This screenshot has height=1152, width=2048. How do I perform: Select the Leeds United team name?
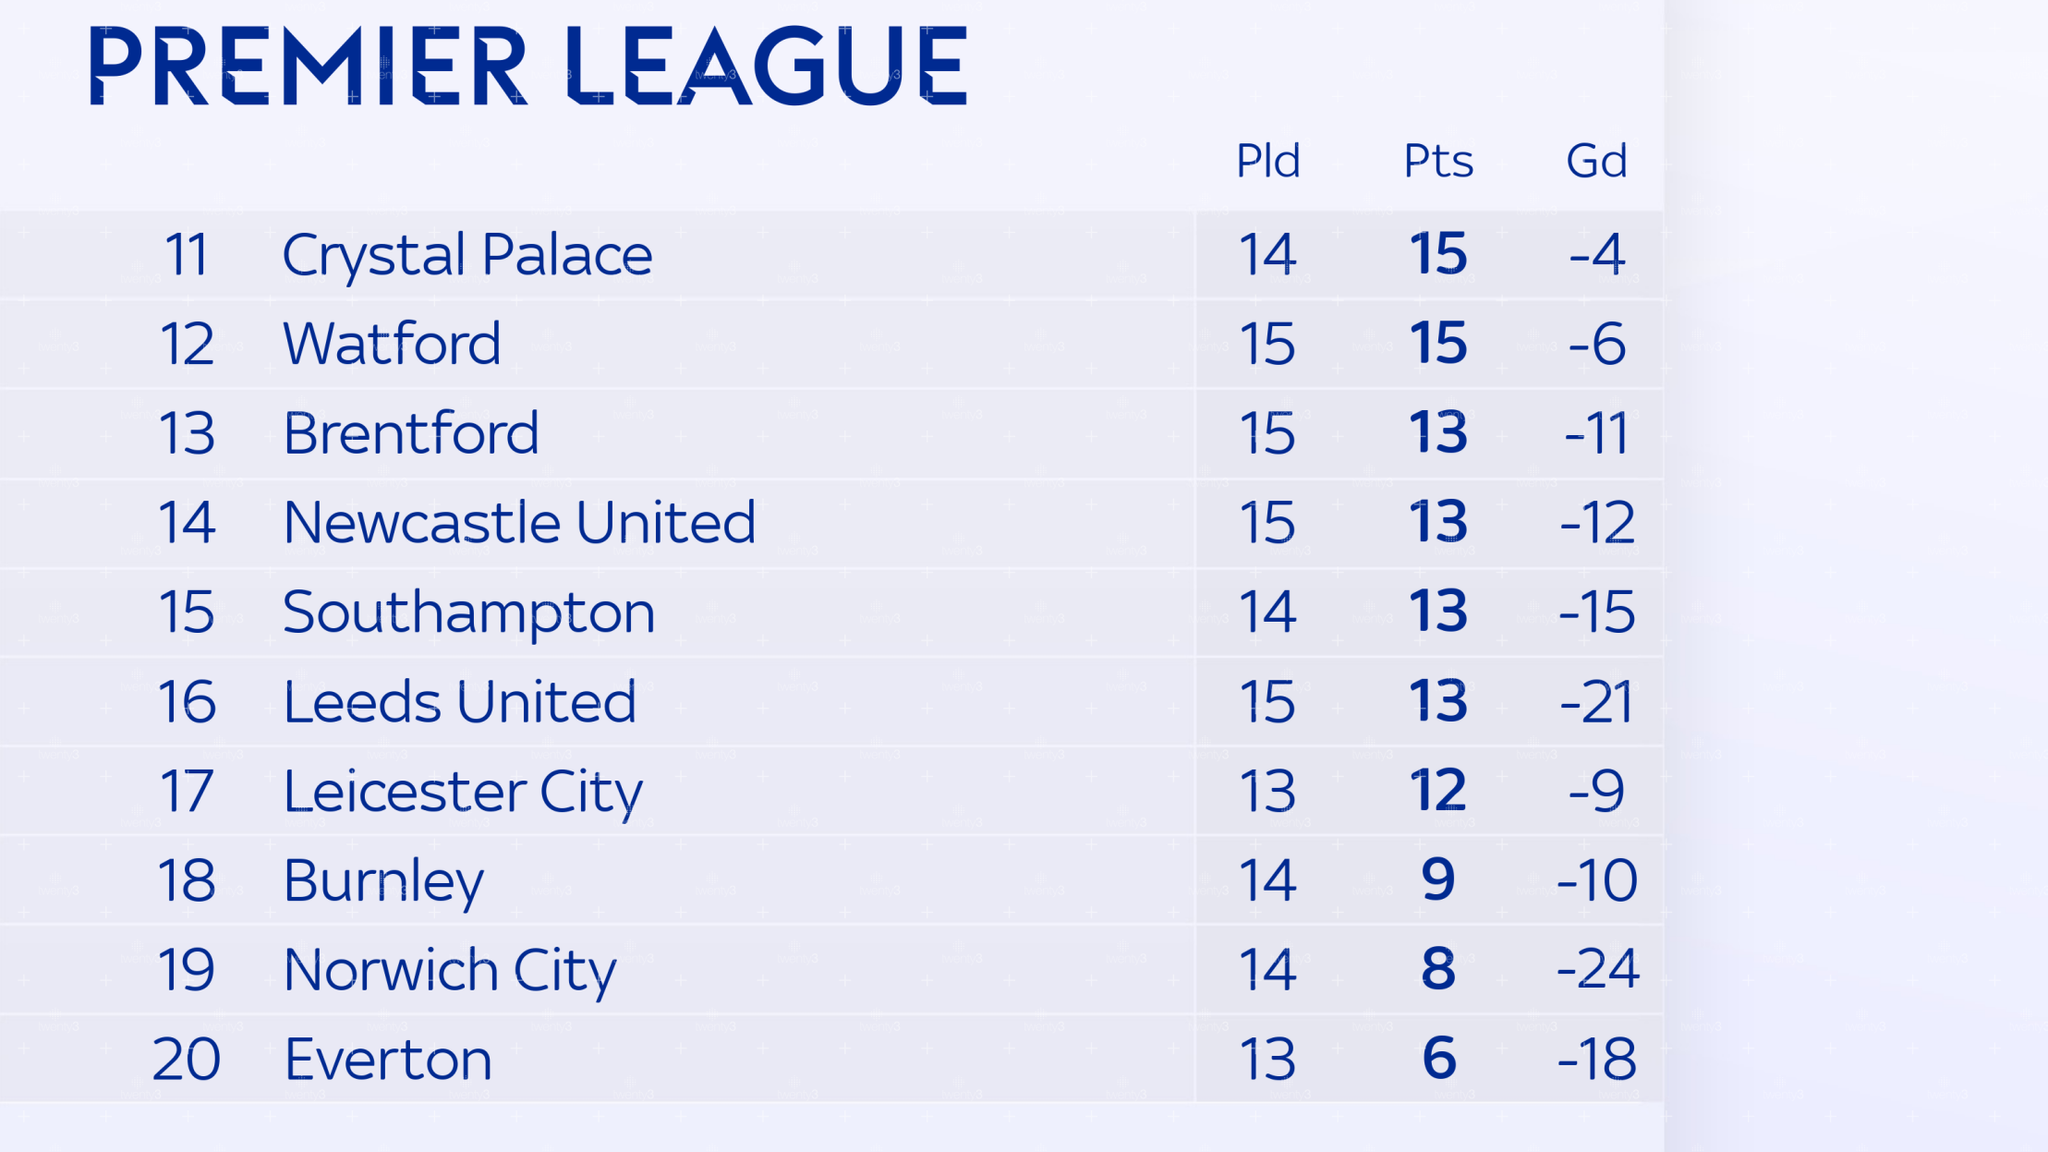pyautogui.click(x=459, y=701)
